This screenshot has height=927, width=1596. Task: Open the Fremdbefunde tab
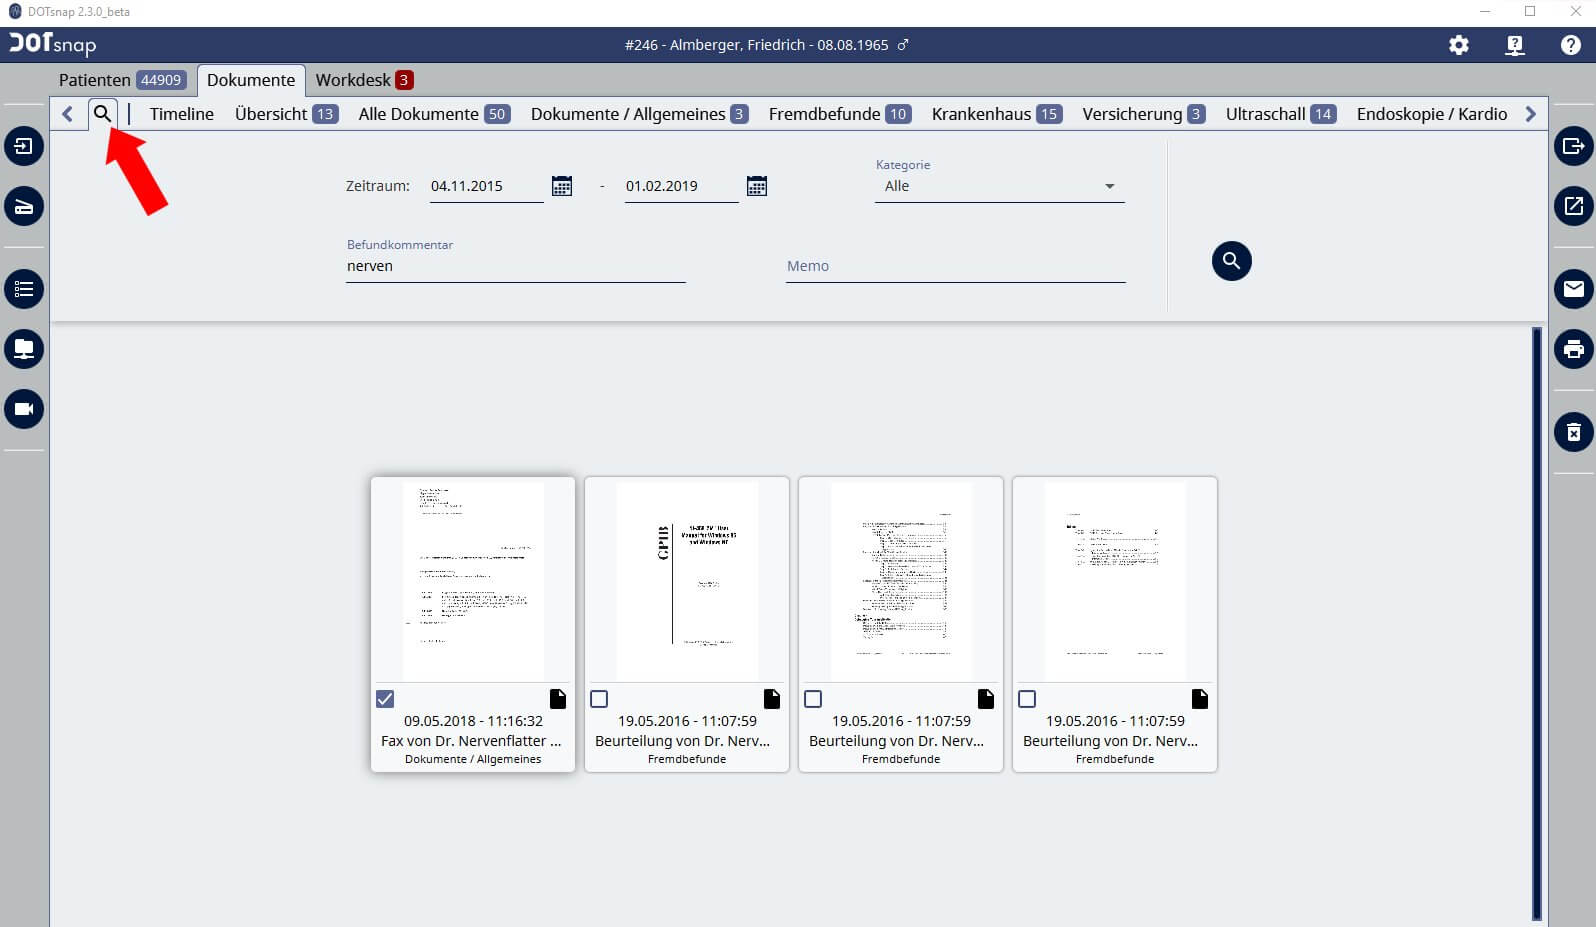[x=838, y=114]
